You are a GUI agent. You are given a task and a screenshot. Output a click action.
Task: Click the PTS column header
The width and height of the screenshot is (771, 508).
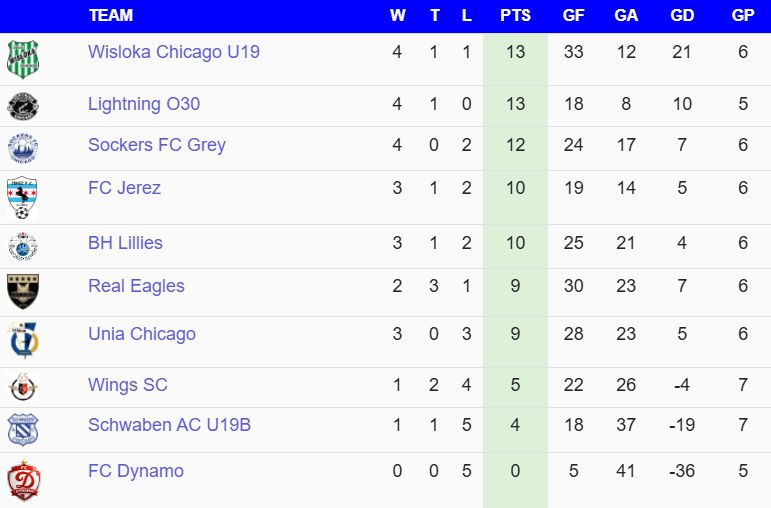click(x=515, y=16)
